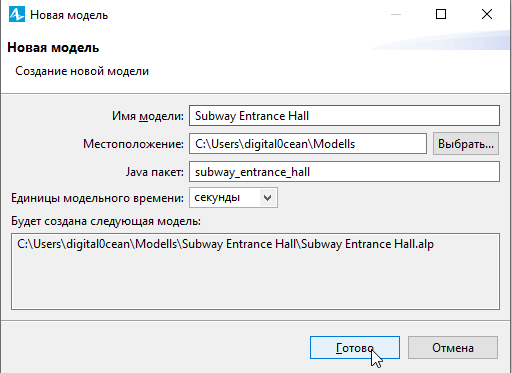Click the bold Новая модель heading

click(x=53, y=48)
